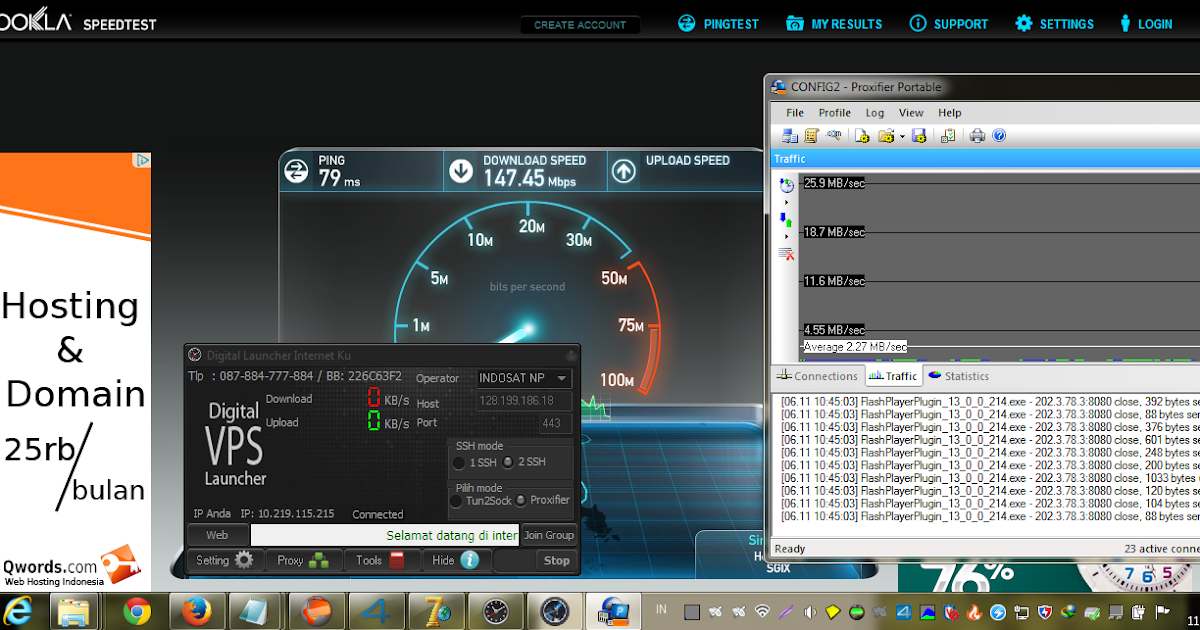Select 2 SSH radio option
1200x630 pixels.
point(524,462)
